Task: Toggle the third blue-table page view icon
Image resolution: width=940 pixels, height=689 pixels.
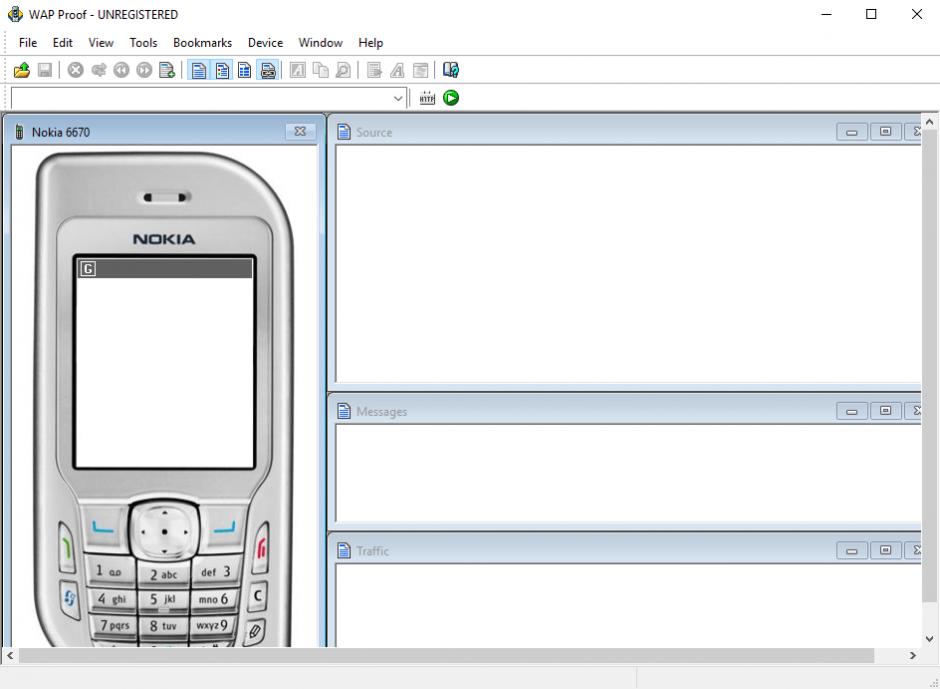Action: [245, 70]
